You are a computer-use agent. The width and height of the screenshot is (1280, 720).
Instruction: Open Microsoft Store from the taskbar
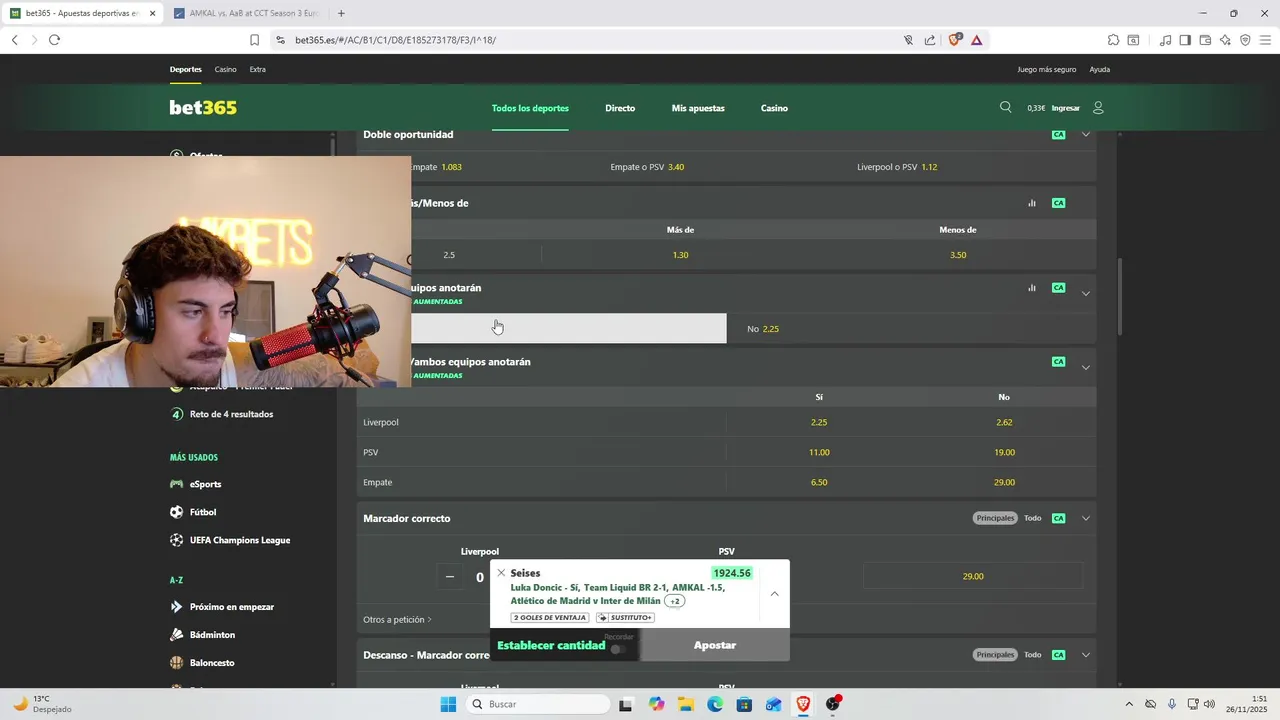[744, 704]
